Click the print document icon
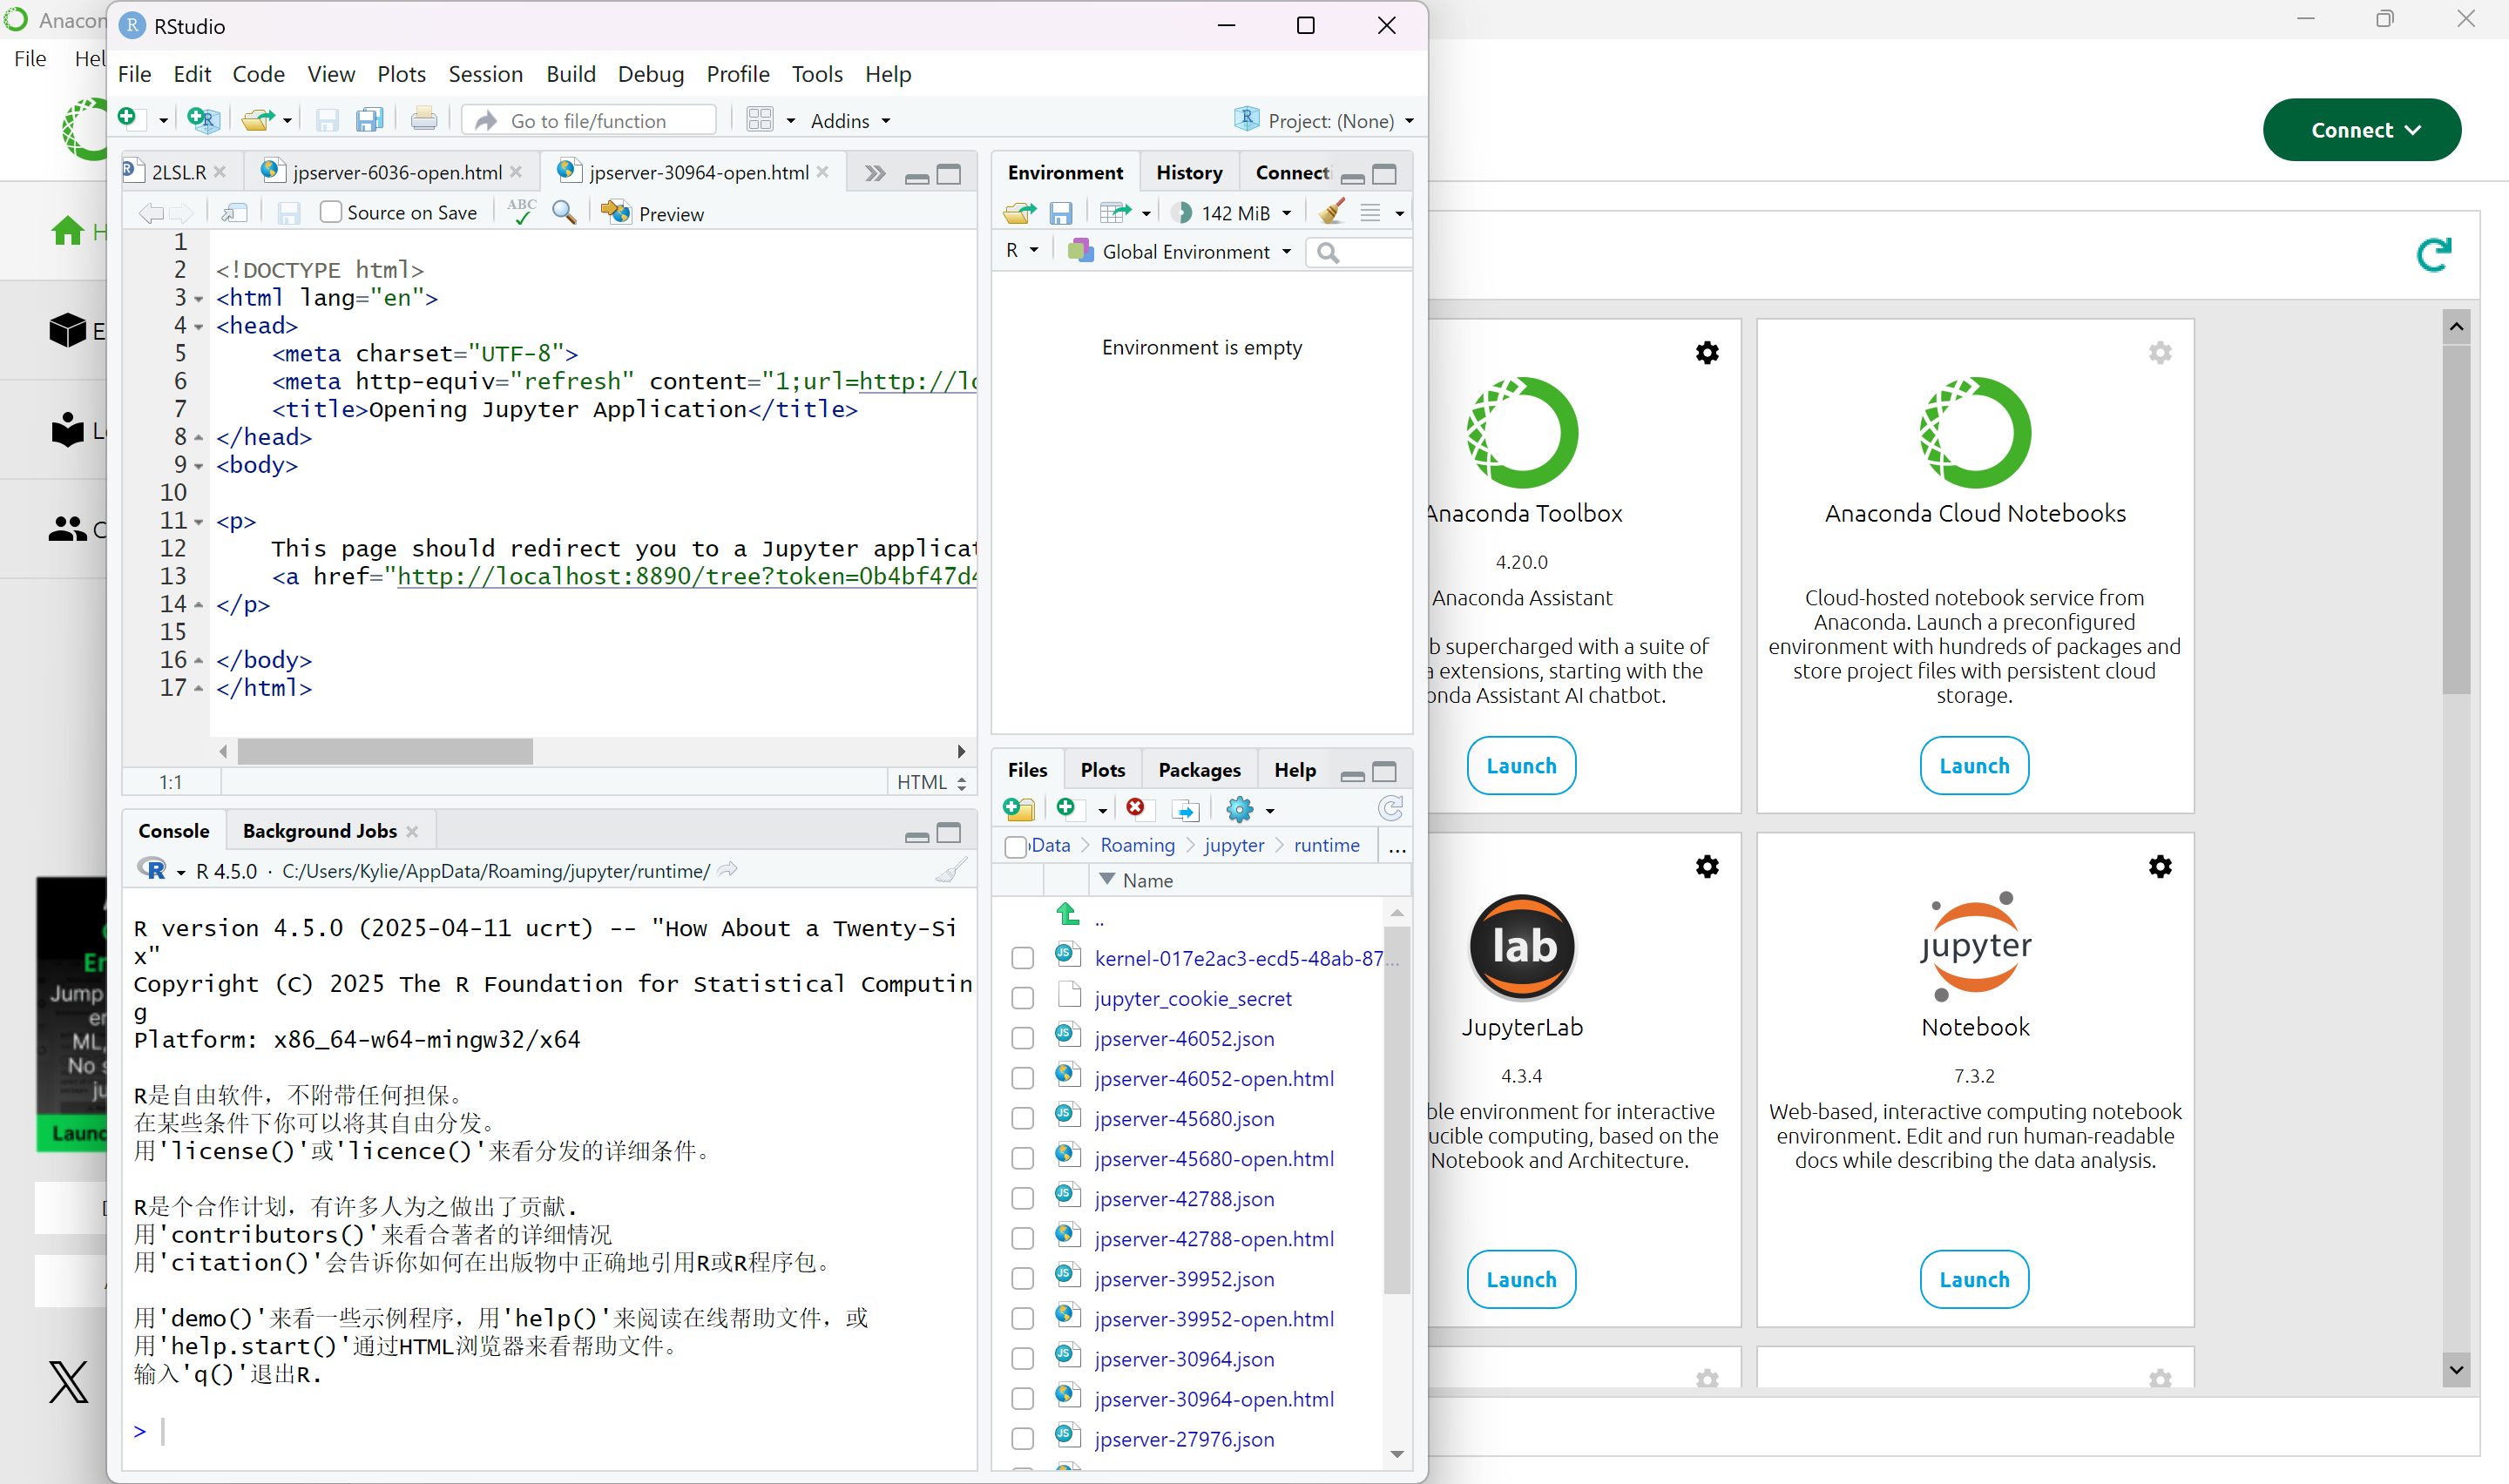This screenshot has height=1484, width=2509. coord(423,120)
